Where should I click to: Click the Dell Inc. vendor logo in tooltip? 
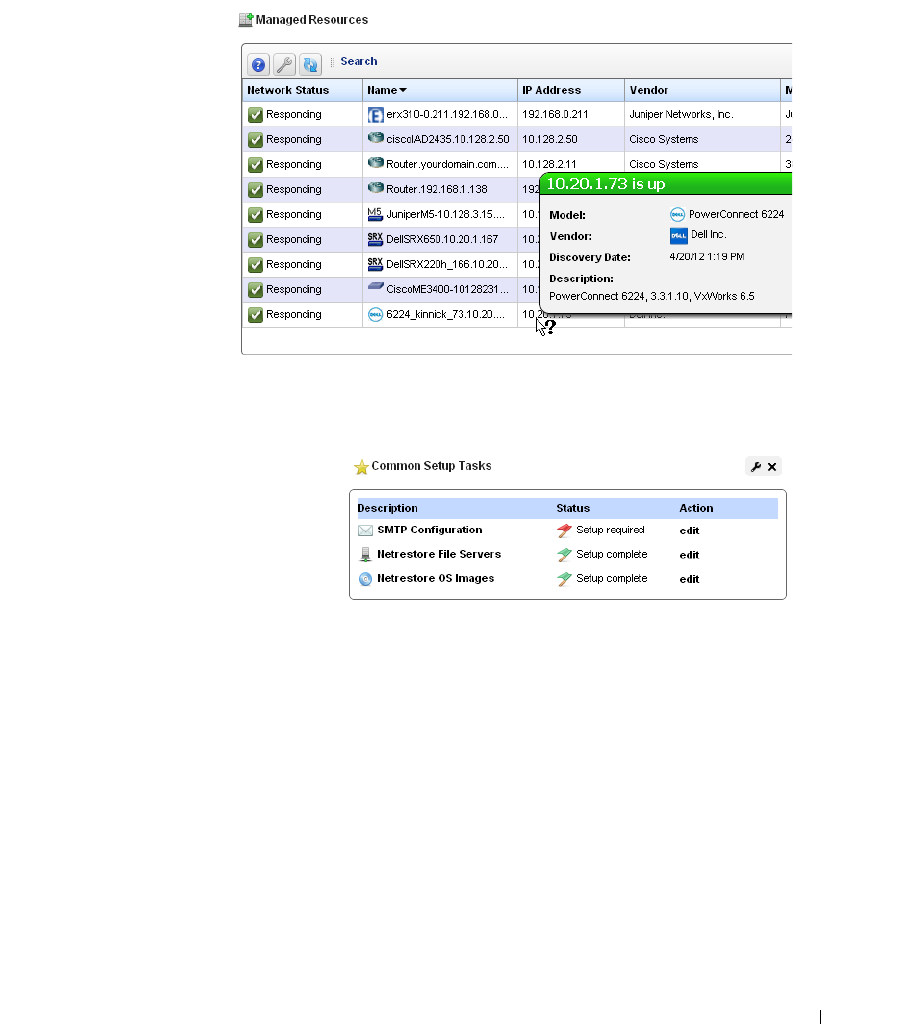click(679, 236)
